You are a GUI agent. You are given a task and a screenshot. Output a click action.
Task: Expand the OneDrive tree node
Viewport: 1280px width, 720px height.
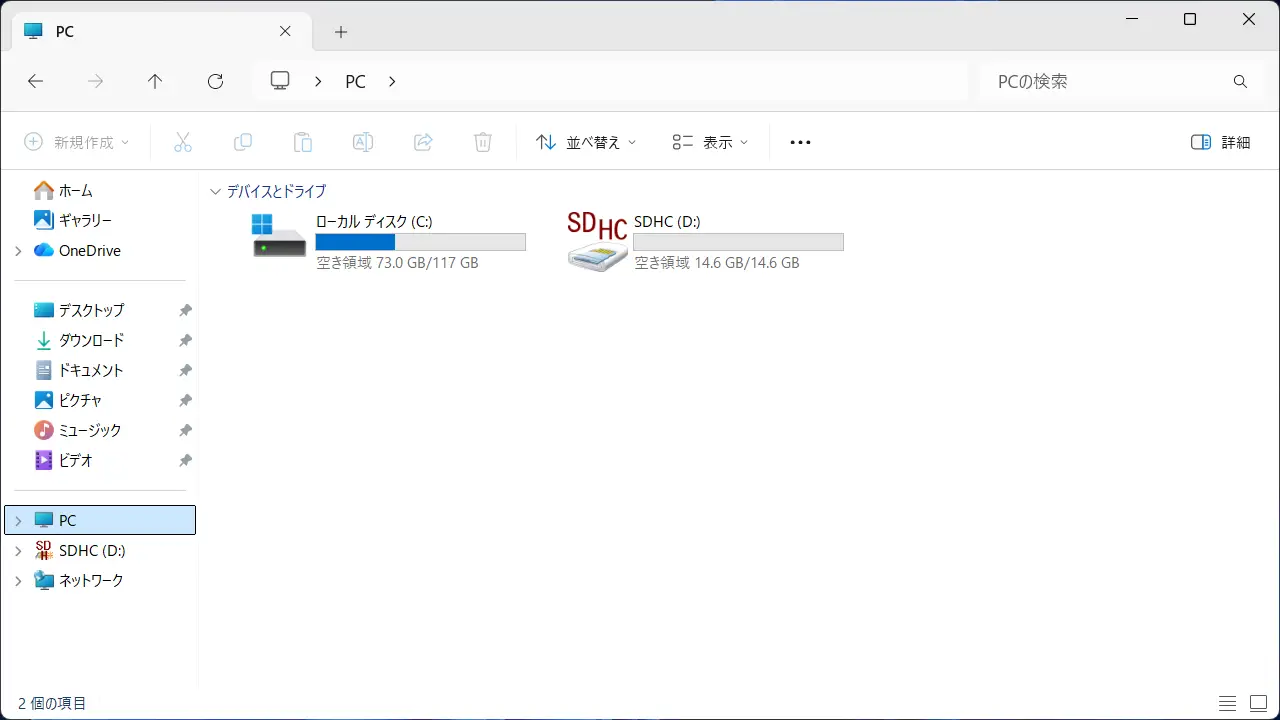pos(18,251)
